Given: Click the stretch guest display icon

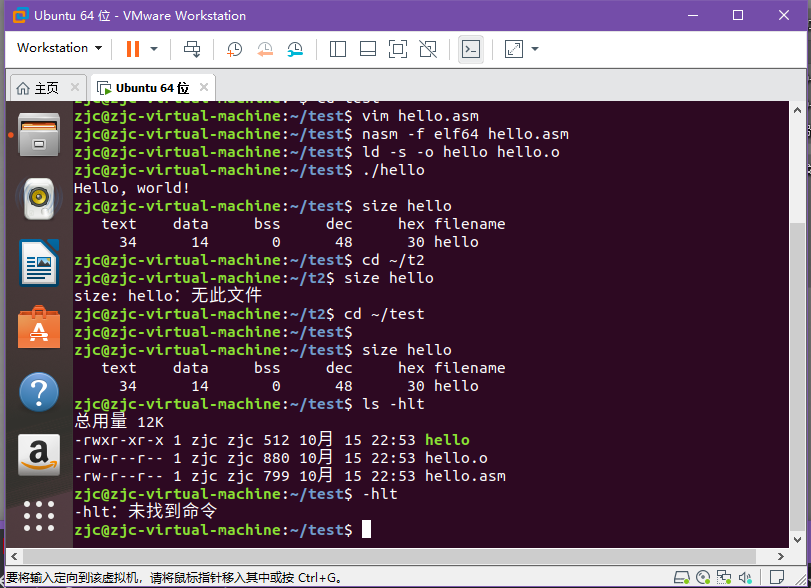Looking at the screenshot, I should (514, 49).
